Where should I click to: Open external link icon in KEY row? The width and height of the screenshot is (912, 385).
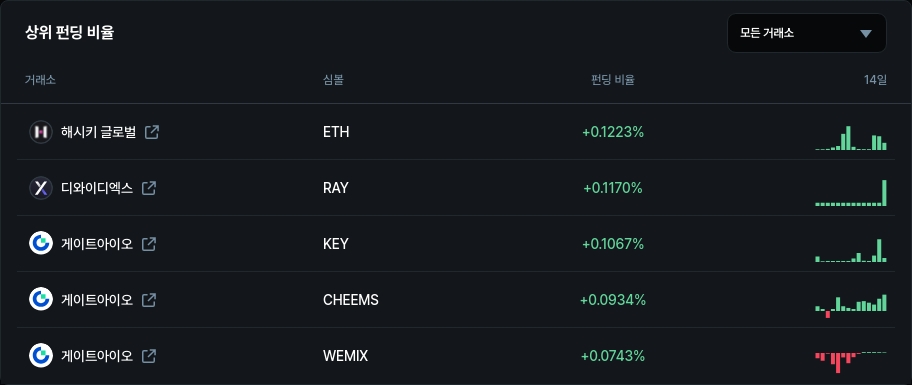(x=149, y=244)
